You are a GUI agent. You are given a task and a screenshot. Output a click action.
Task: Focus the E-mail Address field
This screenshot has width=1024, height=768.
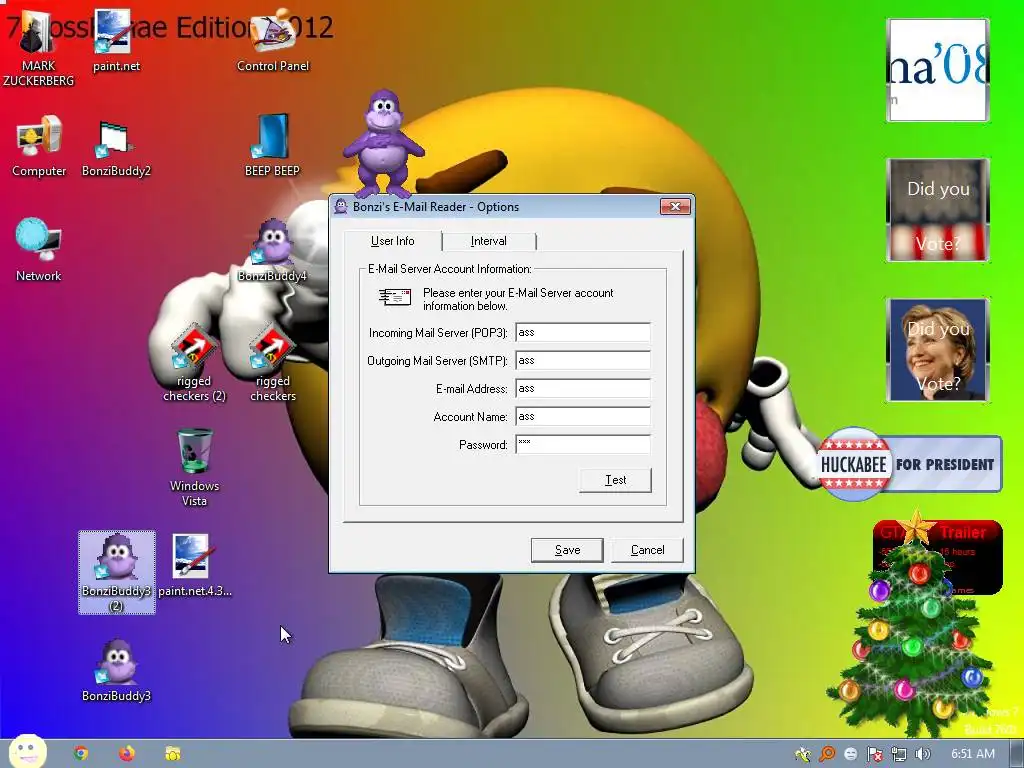(x=583, y=389)
